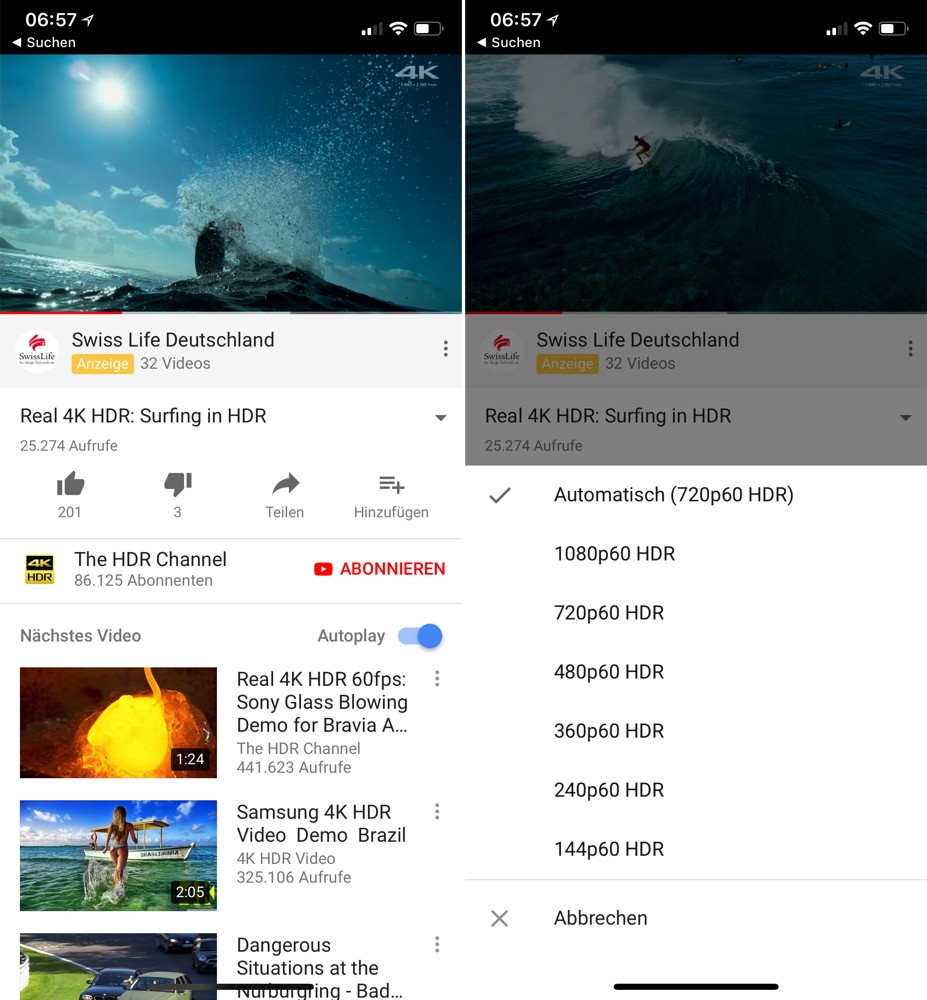Expand video description arrow in left screen
The height and width of the screenshot is (1000, 927).
[440, 418]
